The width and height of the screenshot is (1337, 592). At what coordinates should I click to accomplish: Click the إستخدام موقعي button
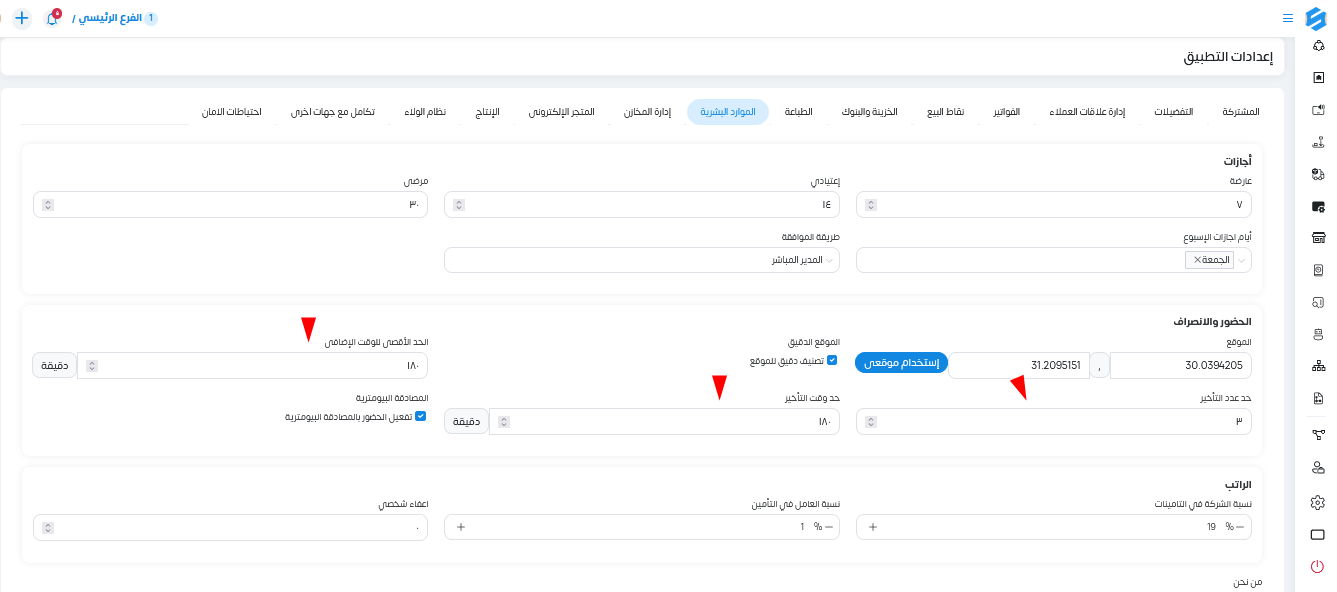pos(901,362)
